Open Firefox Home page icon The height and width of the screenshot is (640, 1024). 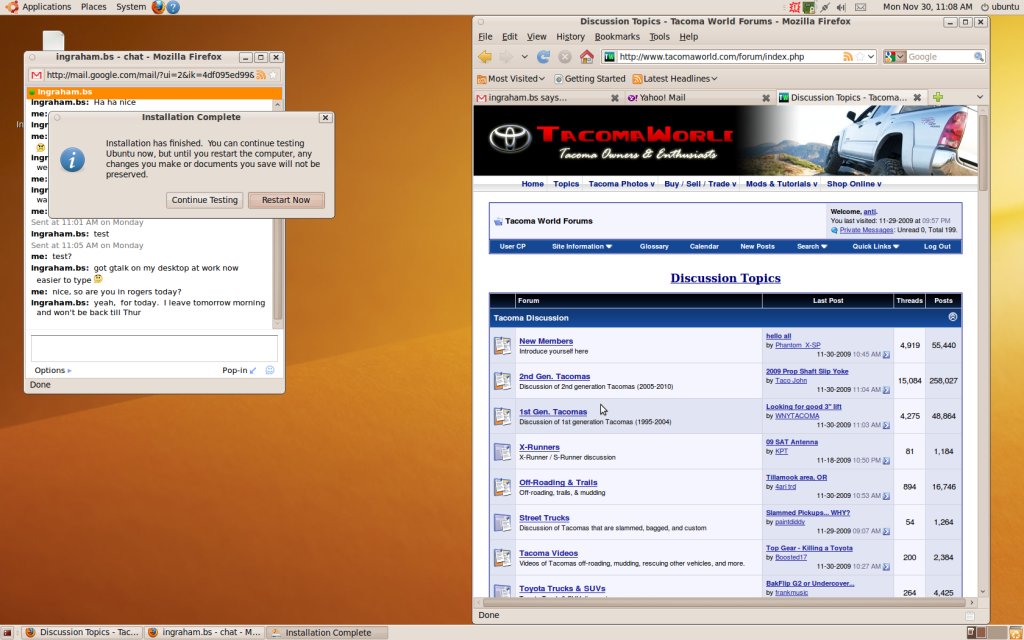[586, 57]
